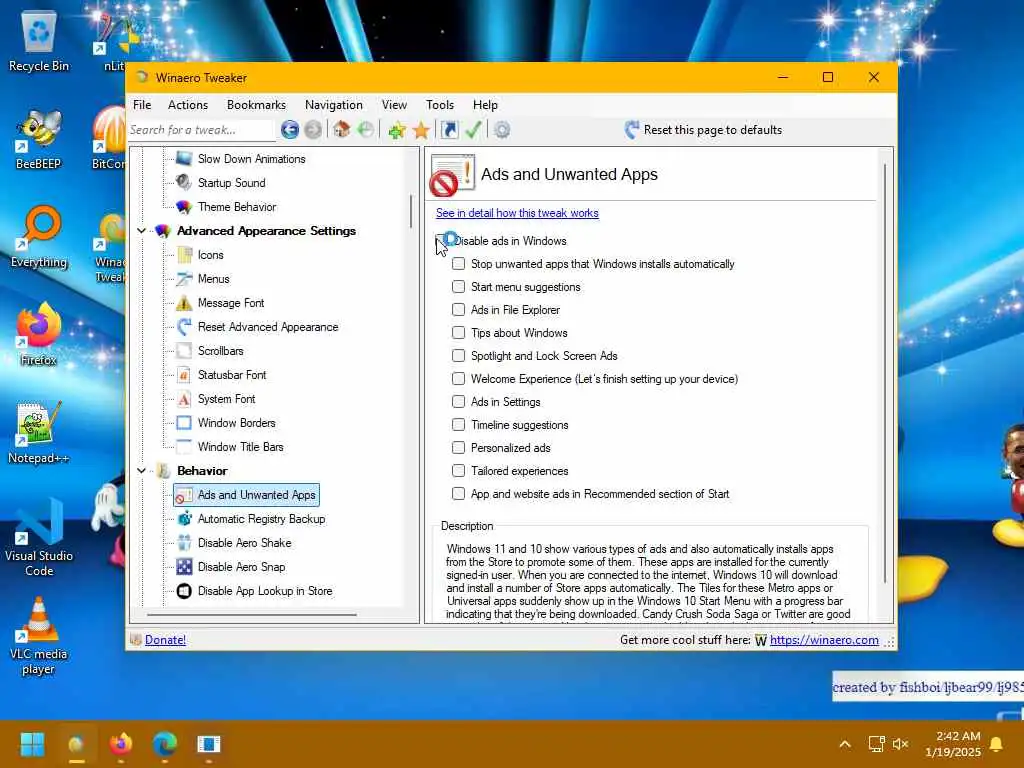
Task: Click See in detail how this tweak works
Action: (x=517, y=213)
